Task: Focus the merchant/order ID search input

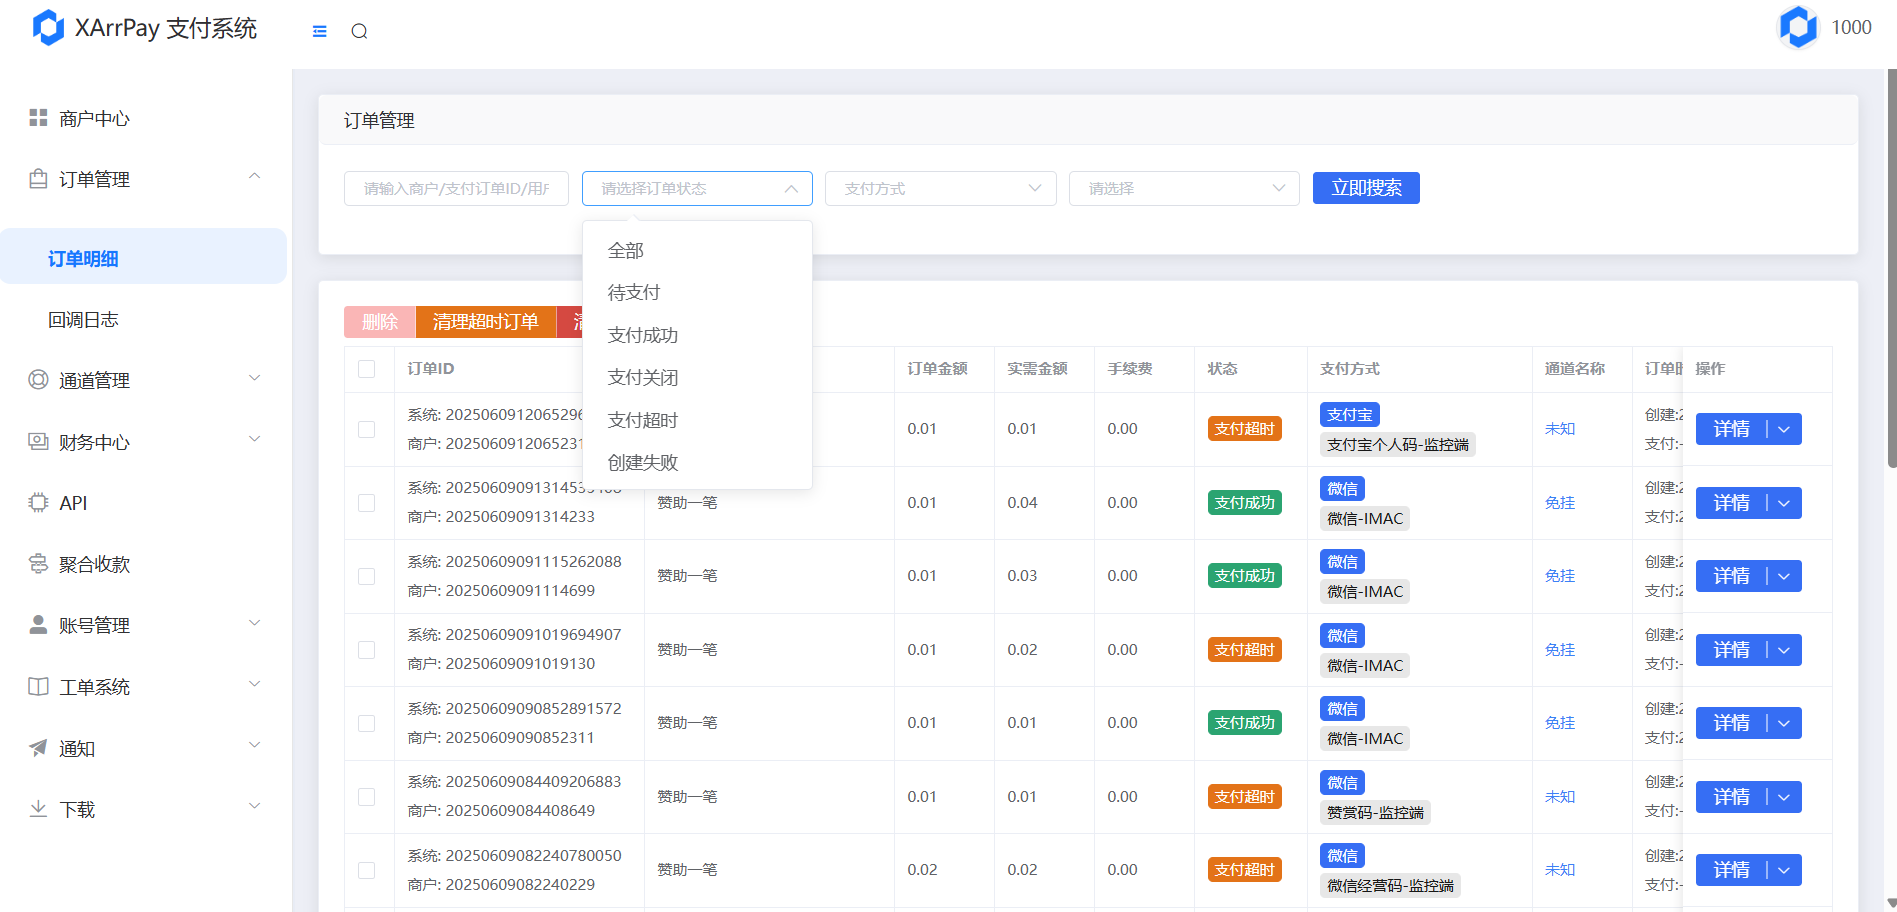Action: (x=456, y=188)
